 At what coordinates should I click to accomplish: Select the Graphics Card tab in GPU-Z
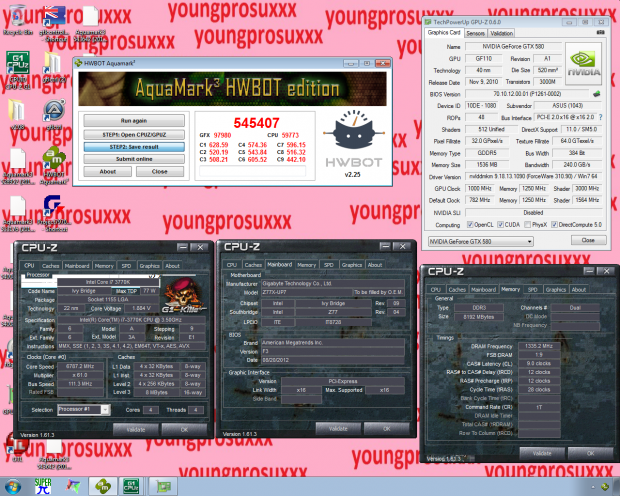point(444,32)
